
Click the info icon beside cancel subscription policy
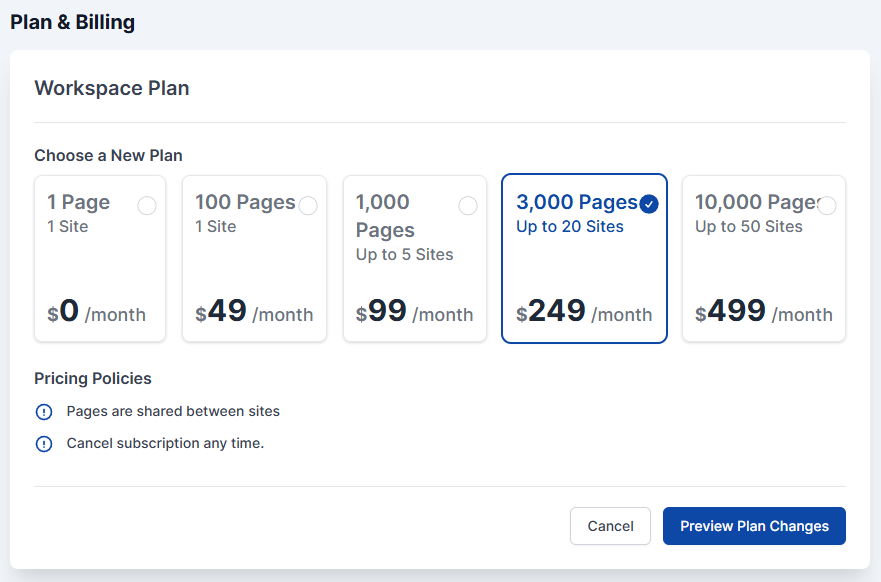tap(43, 444)
